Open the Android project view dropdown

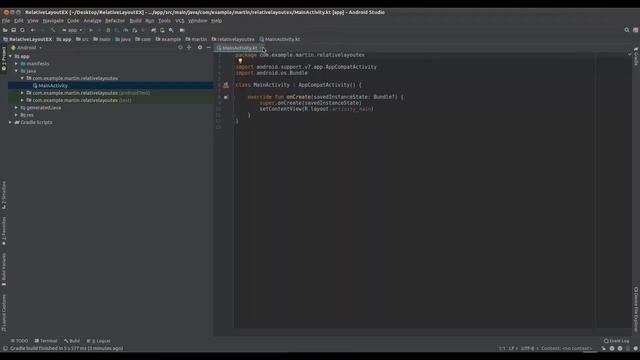coord(27,48)
